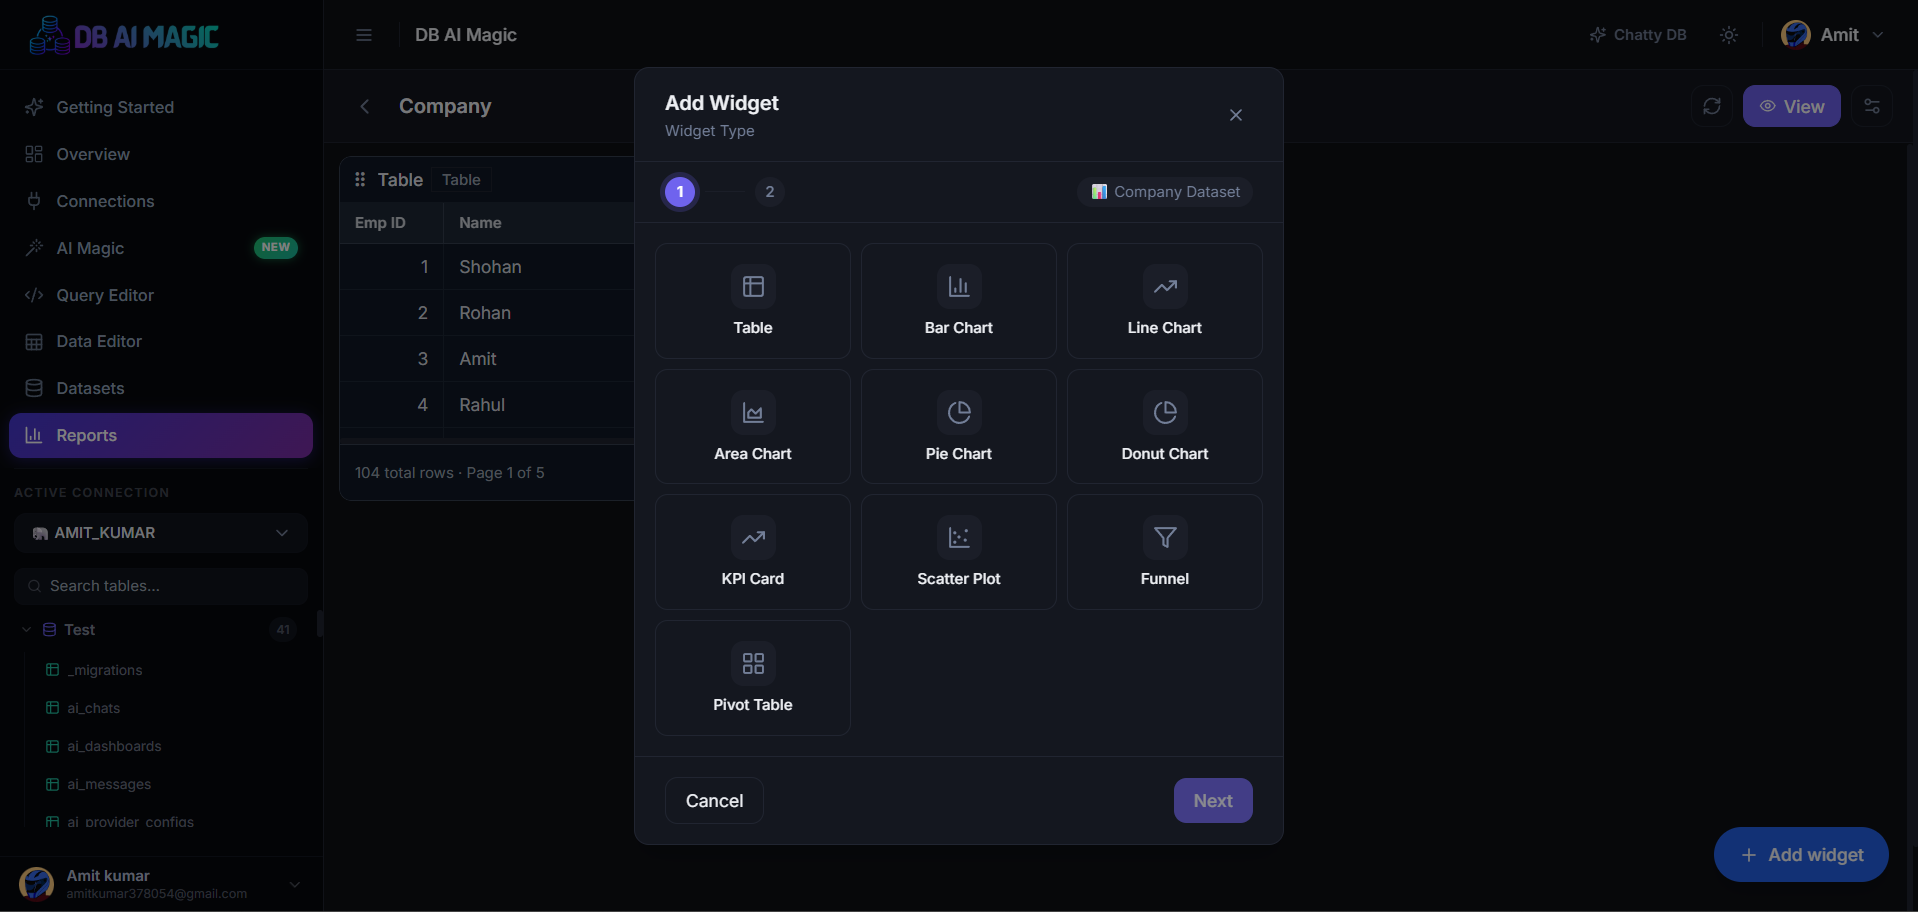This screenshot has height=912, width=1918.
Task: Open Chatty DB assistant
Action: 1638,35
